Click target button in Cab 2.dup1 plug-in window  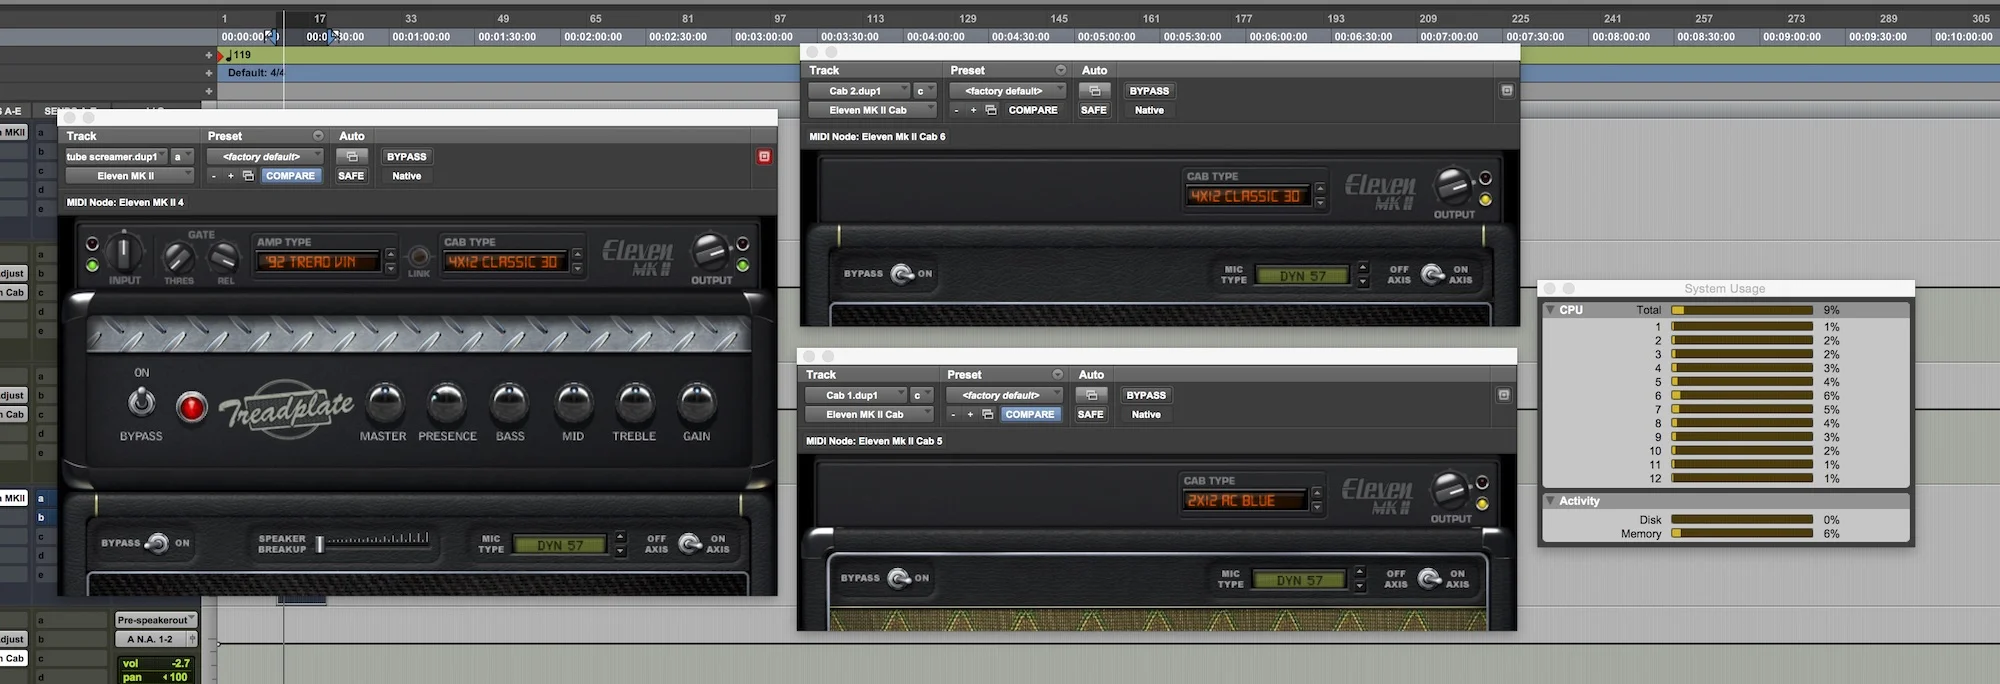1507,90
